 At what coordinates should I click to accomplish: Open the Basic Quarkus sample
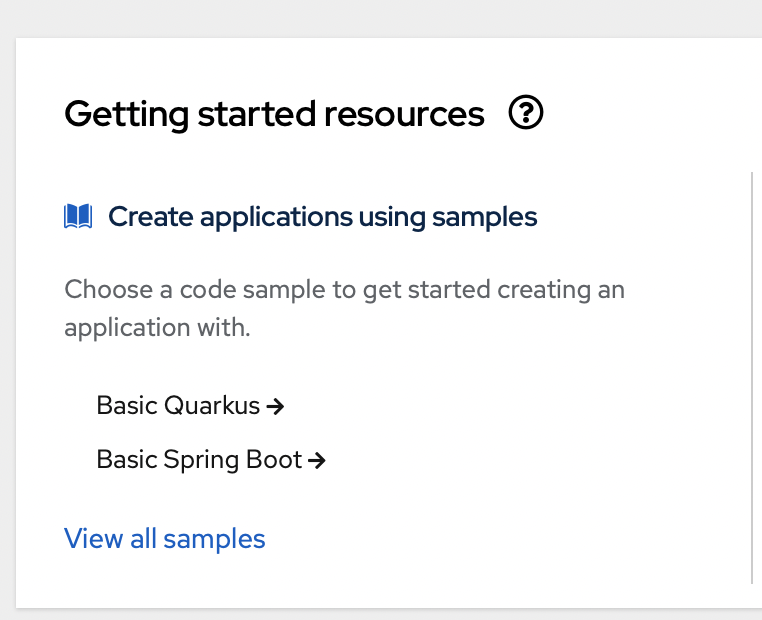180,406
